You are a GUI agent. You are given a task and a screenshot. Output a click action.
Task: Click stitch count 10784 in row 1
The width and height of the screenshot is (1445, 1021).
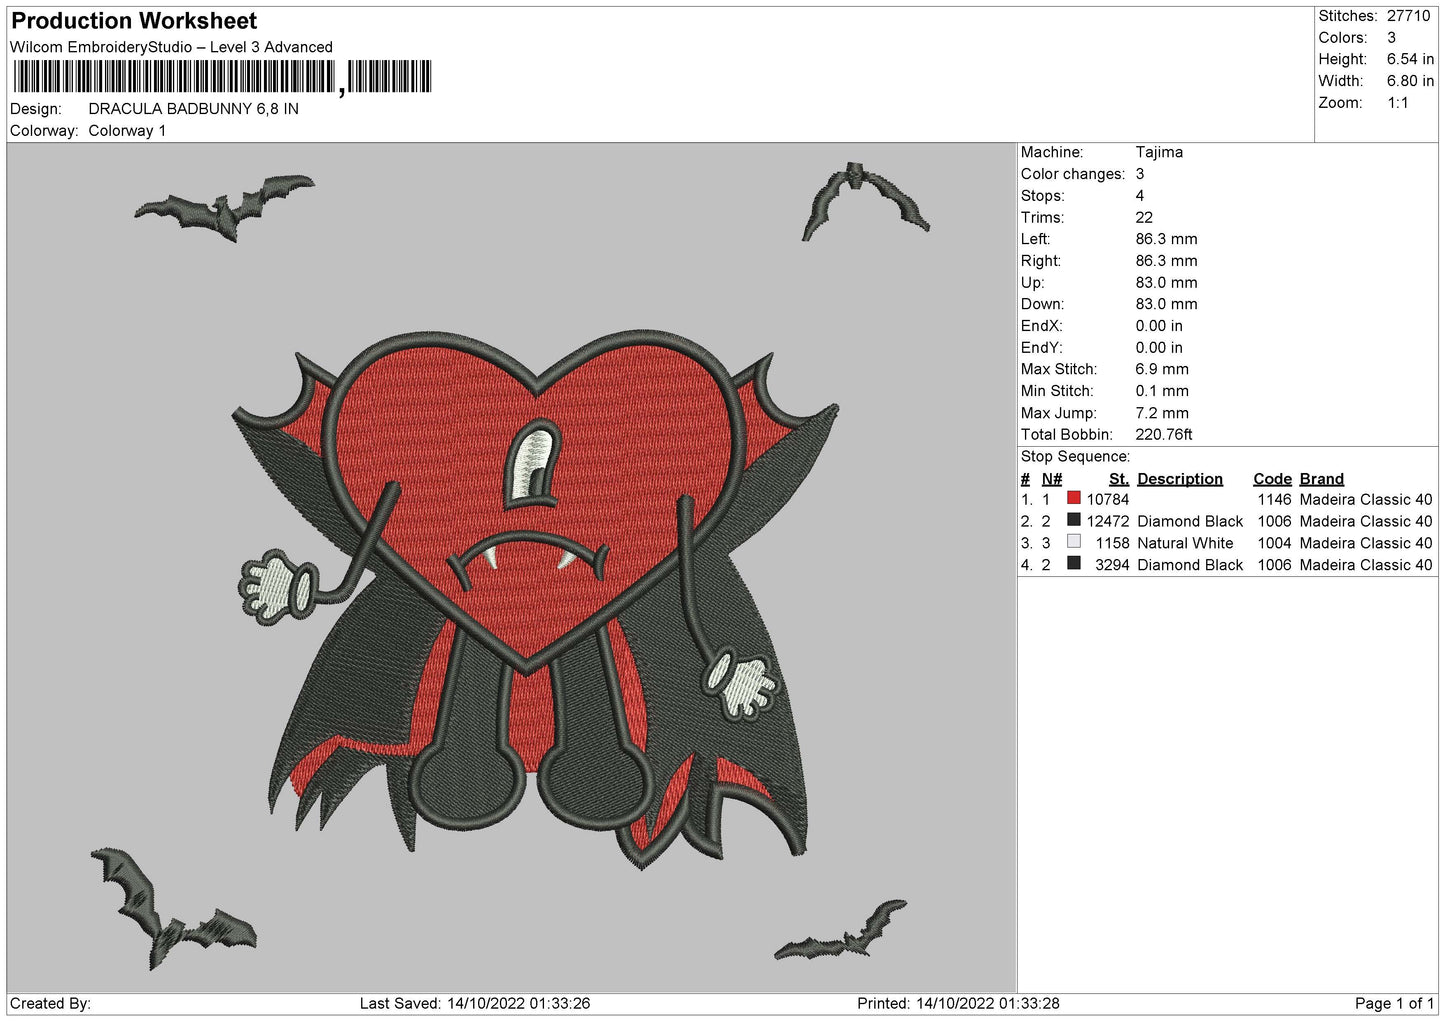point(1108,500)
